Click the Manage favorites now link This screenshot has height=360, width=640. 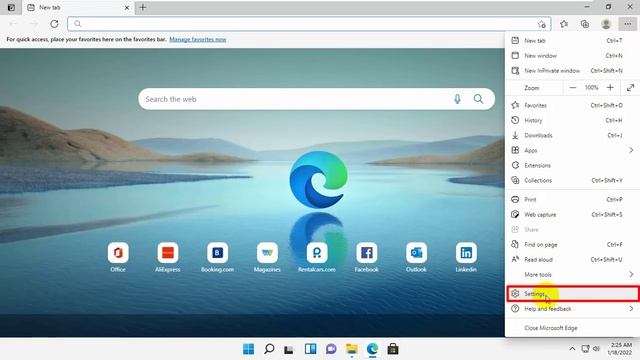click(x=198, y=40)
